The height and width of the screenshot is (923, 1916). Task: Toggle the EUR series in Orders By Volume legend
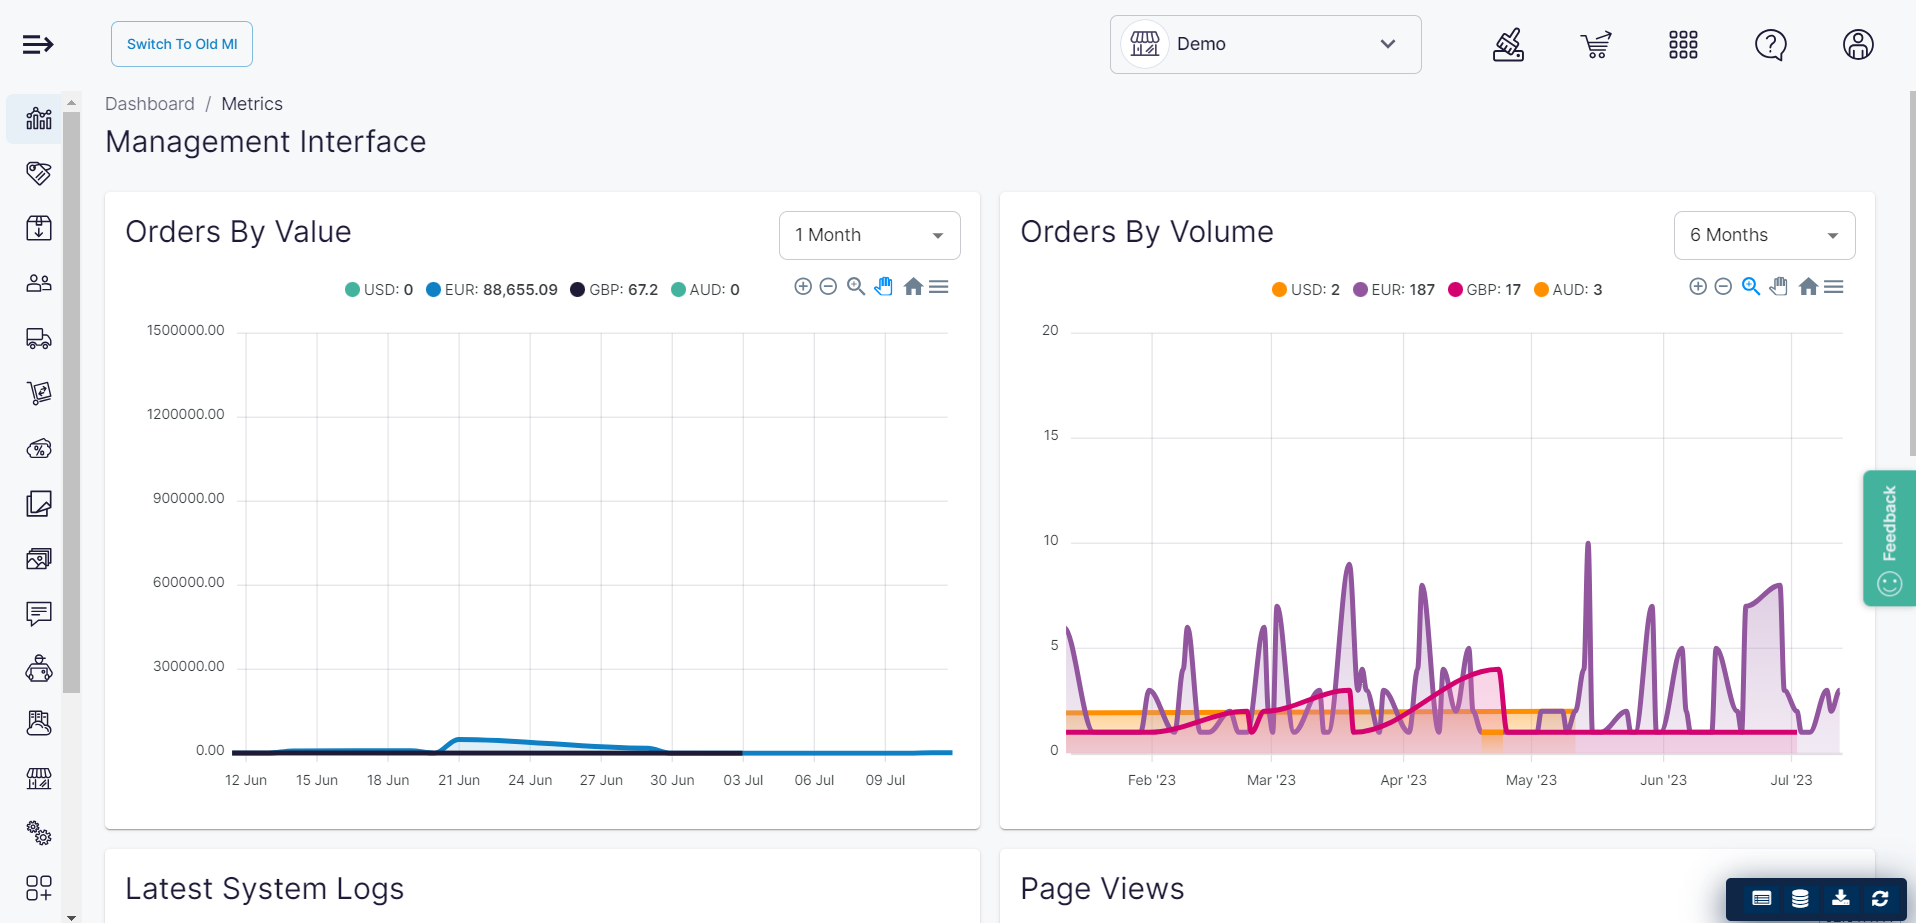pos(1394,289)
